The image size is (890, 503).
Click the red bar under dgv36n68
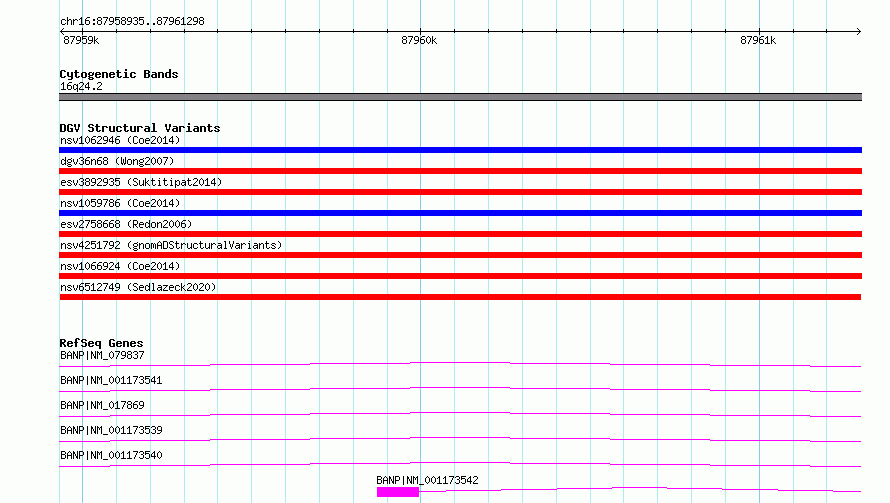tap(460, 171)
